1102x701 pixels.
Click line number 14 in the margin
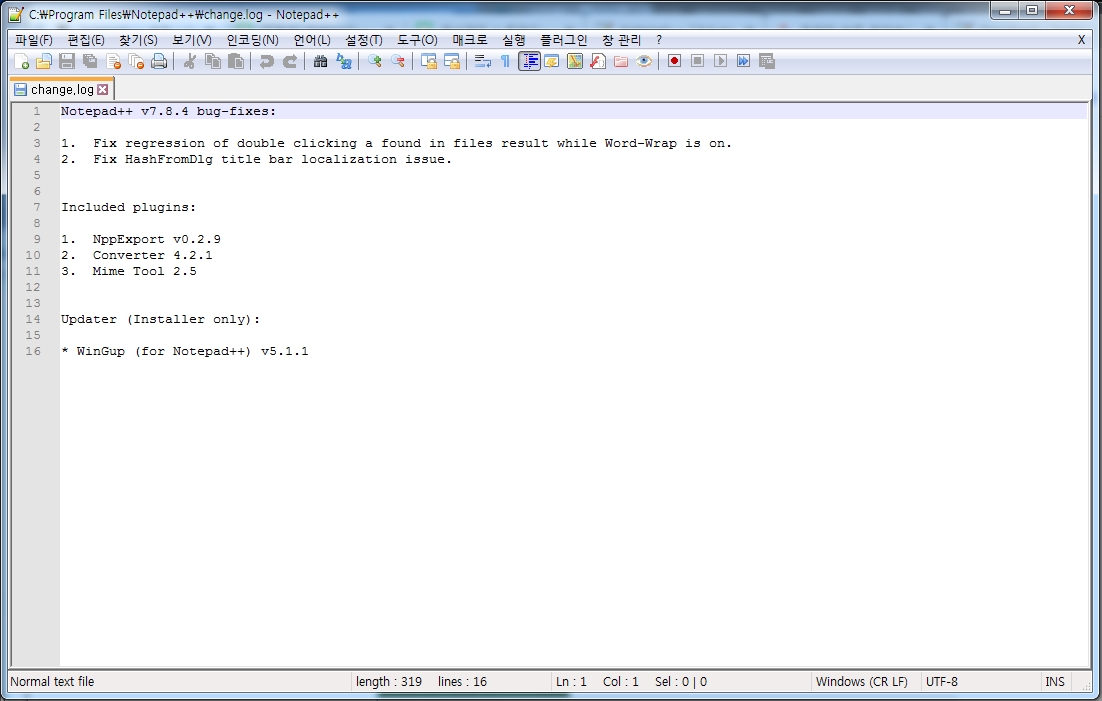(x=33, y=319)
